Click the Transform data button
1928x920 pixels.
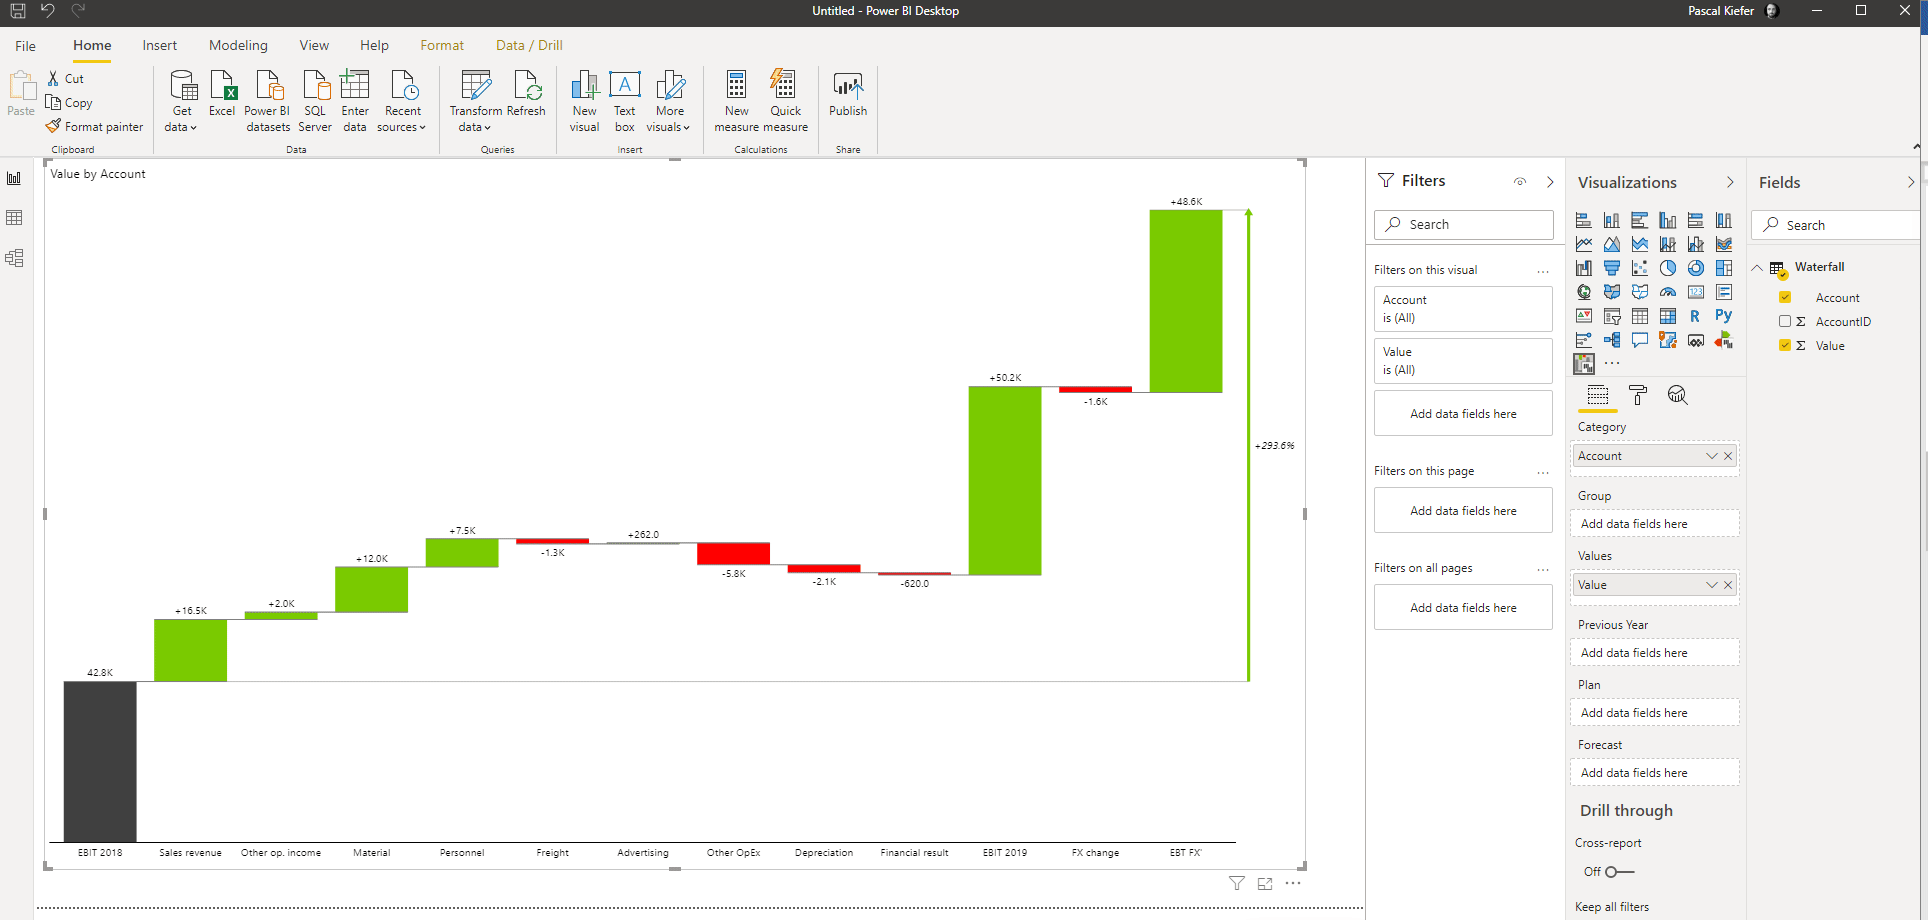pos(475,98)
